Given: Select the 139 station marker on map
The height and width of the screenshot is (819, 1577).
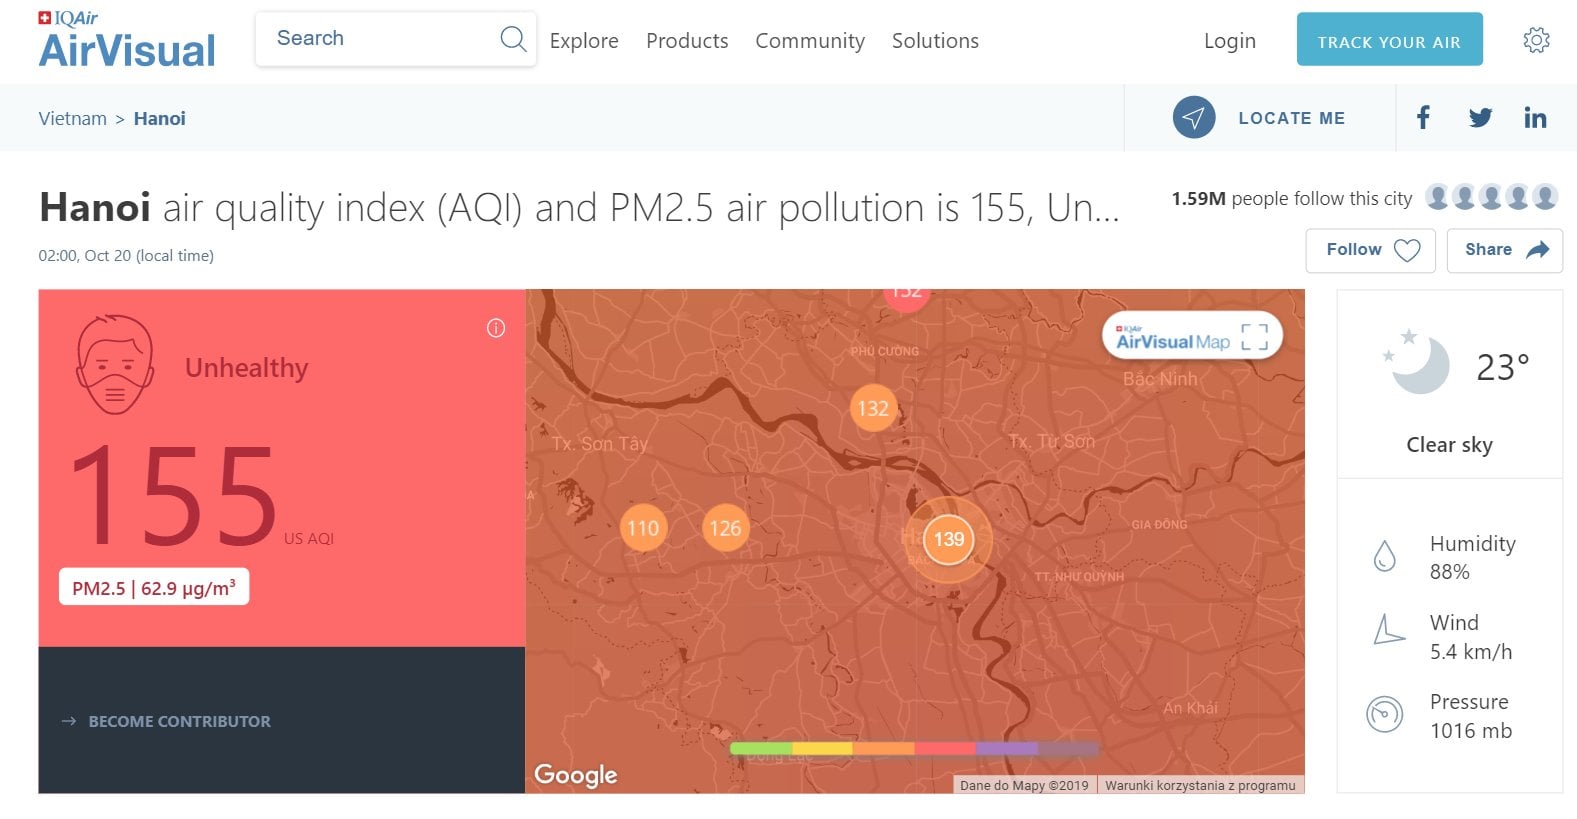Looking at the screenshot, I should click(x=948, y=540).
